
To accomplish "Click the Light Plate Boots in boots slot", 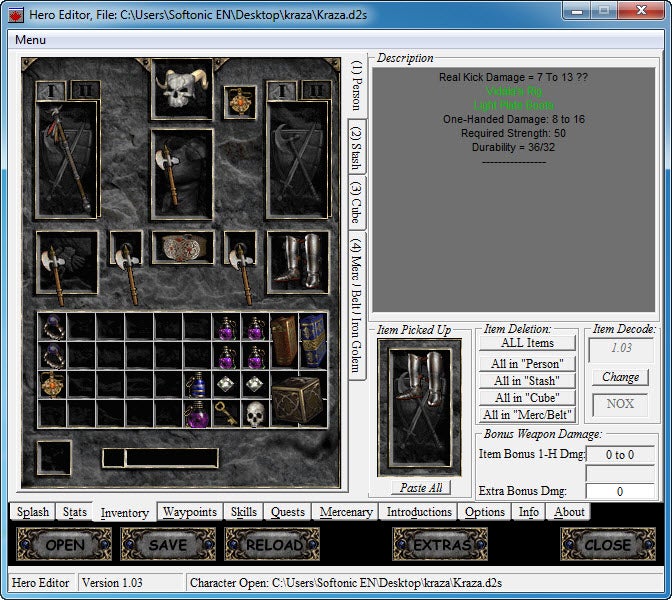I will click(298, 262).
